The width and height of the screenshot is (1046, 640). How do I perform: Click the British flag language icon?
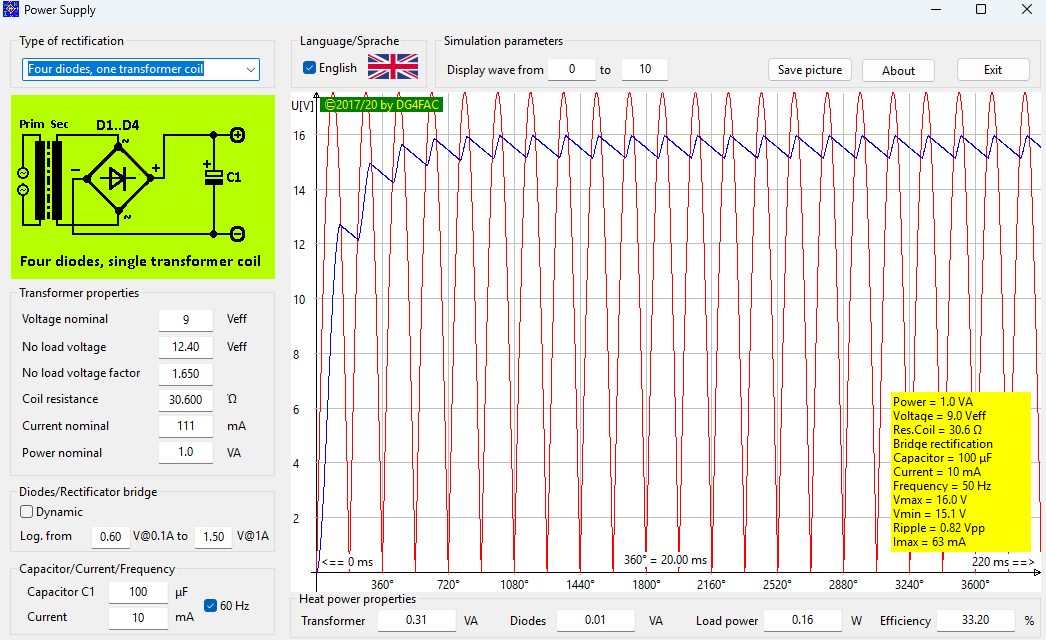pos(393,67)
